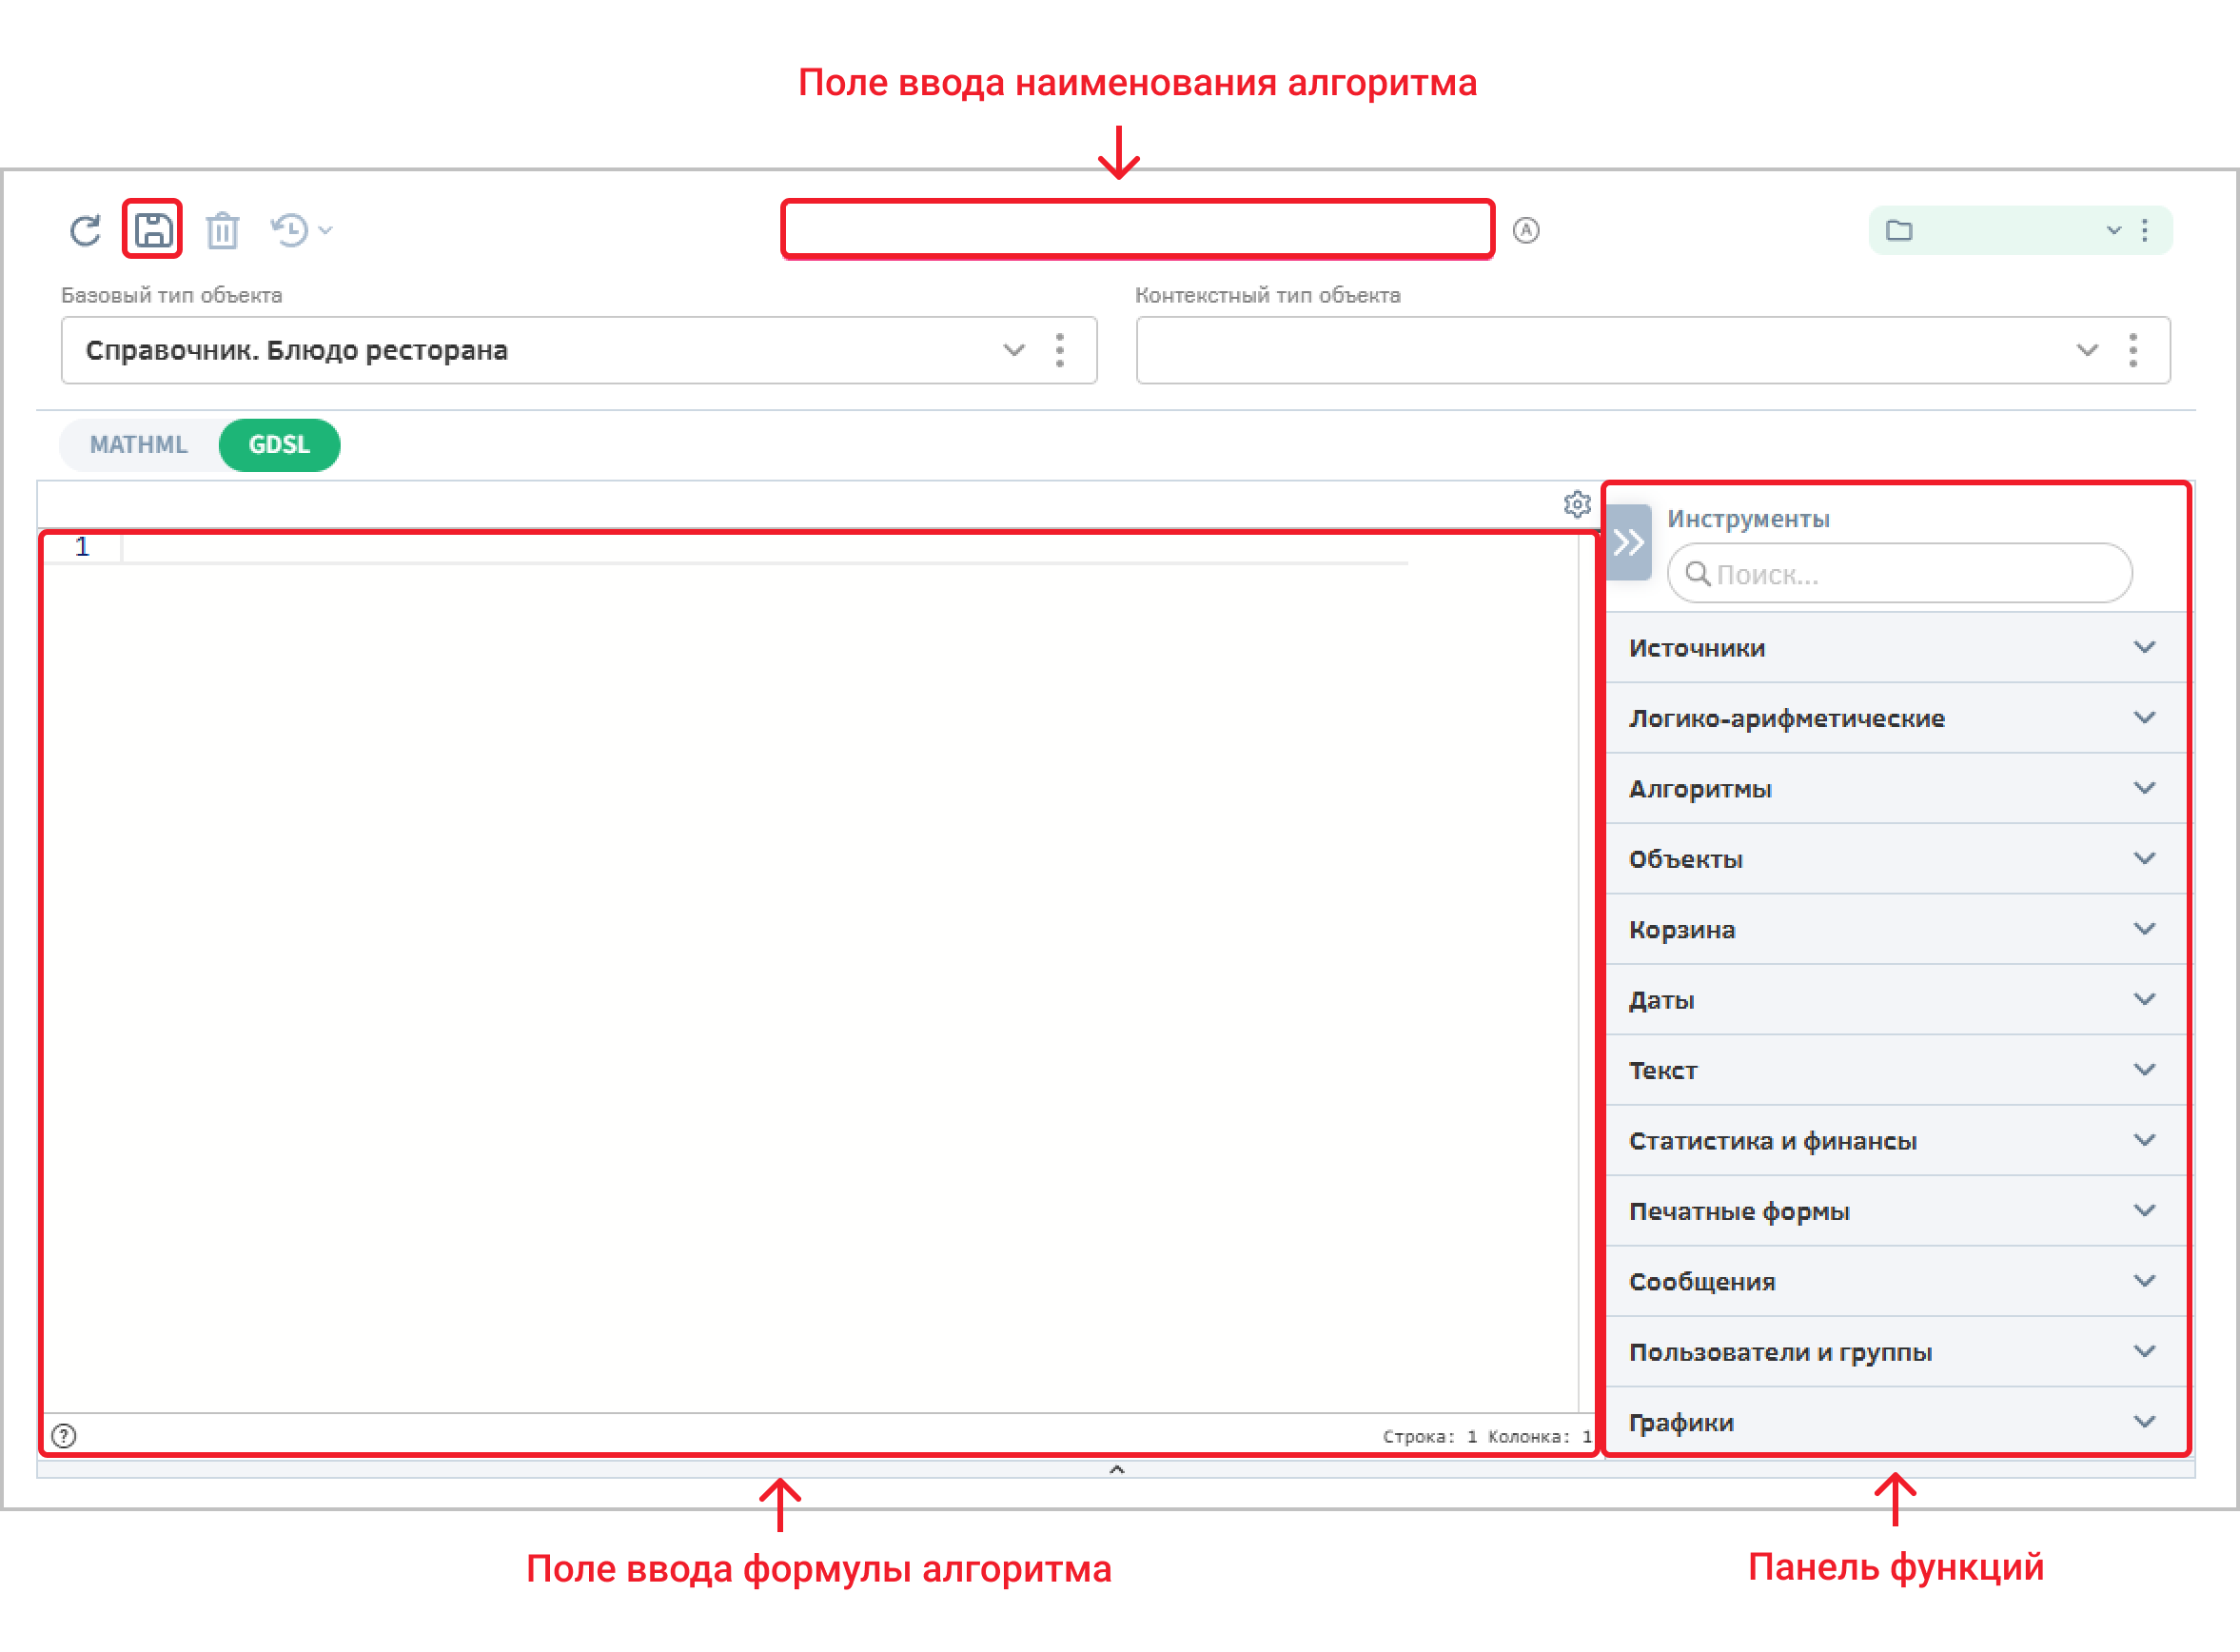Select the GDSL mode toggle
This screenshot has height=1652, width=2240.
point(279,445)
